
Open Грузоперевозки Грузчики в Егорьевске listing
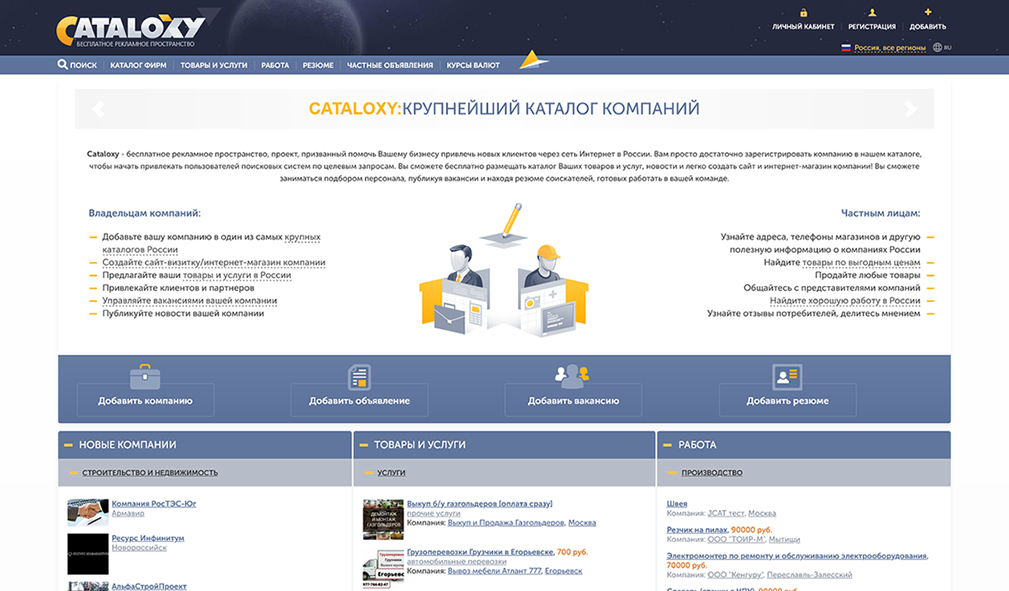tap(480, 552)
